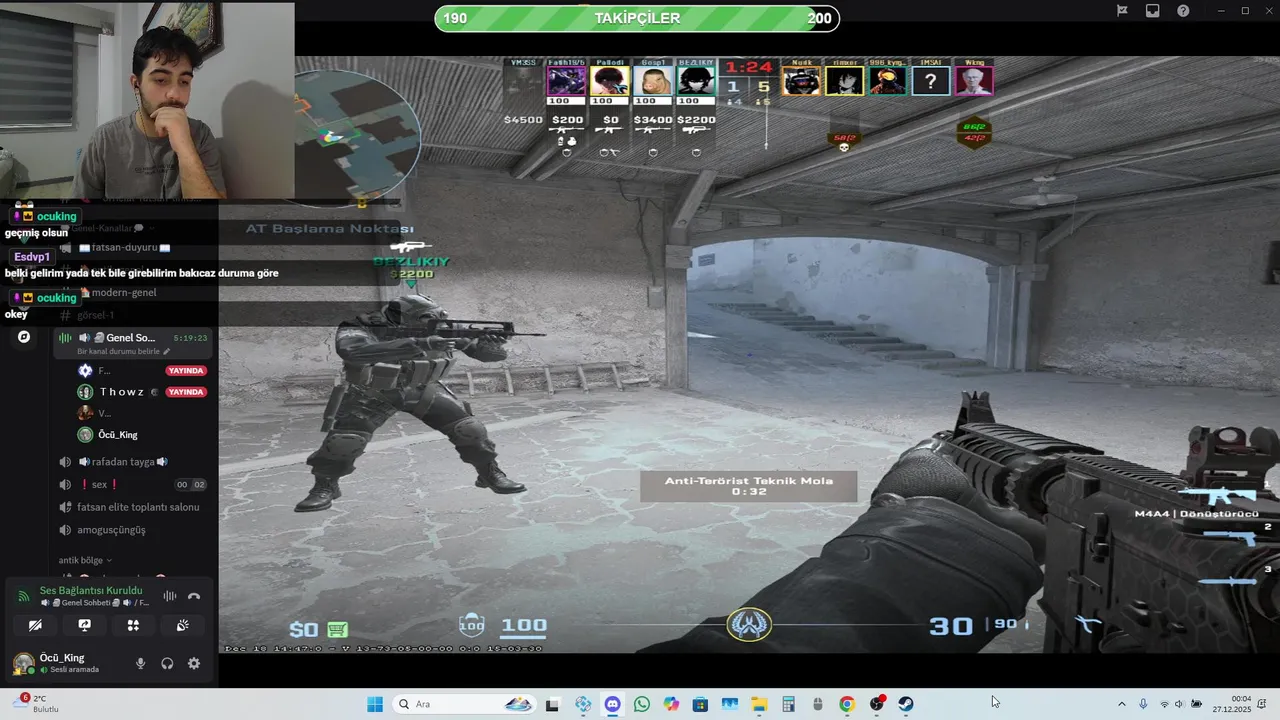Click Ses Bağlantısı Kuruldu status

[91, 590]
